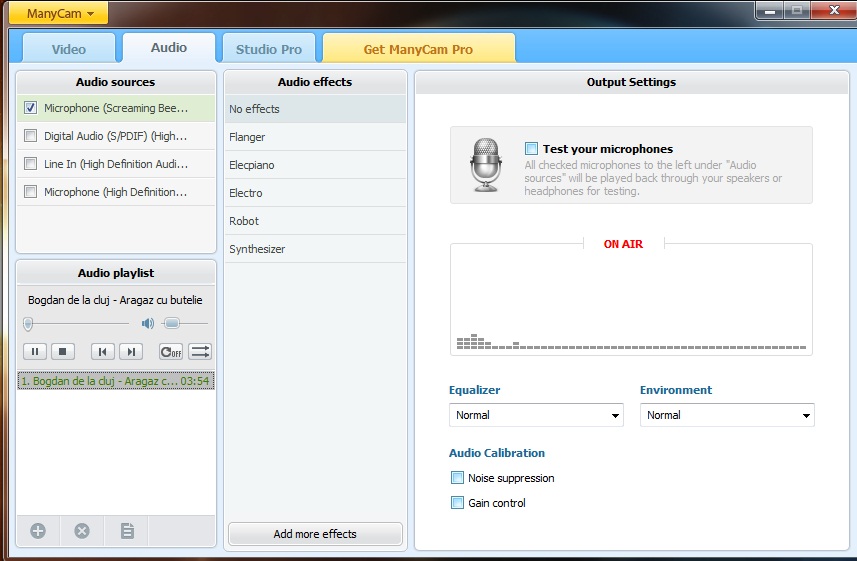Minimize the ManyCam window
This screenshot has width=857, height=561.
pyautogui.click(x=770, y=10)
